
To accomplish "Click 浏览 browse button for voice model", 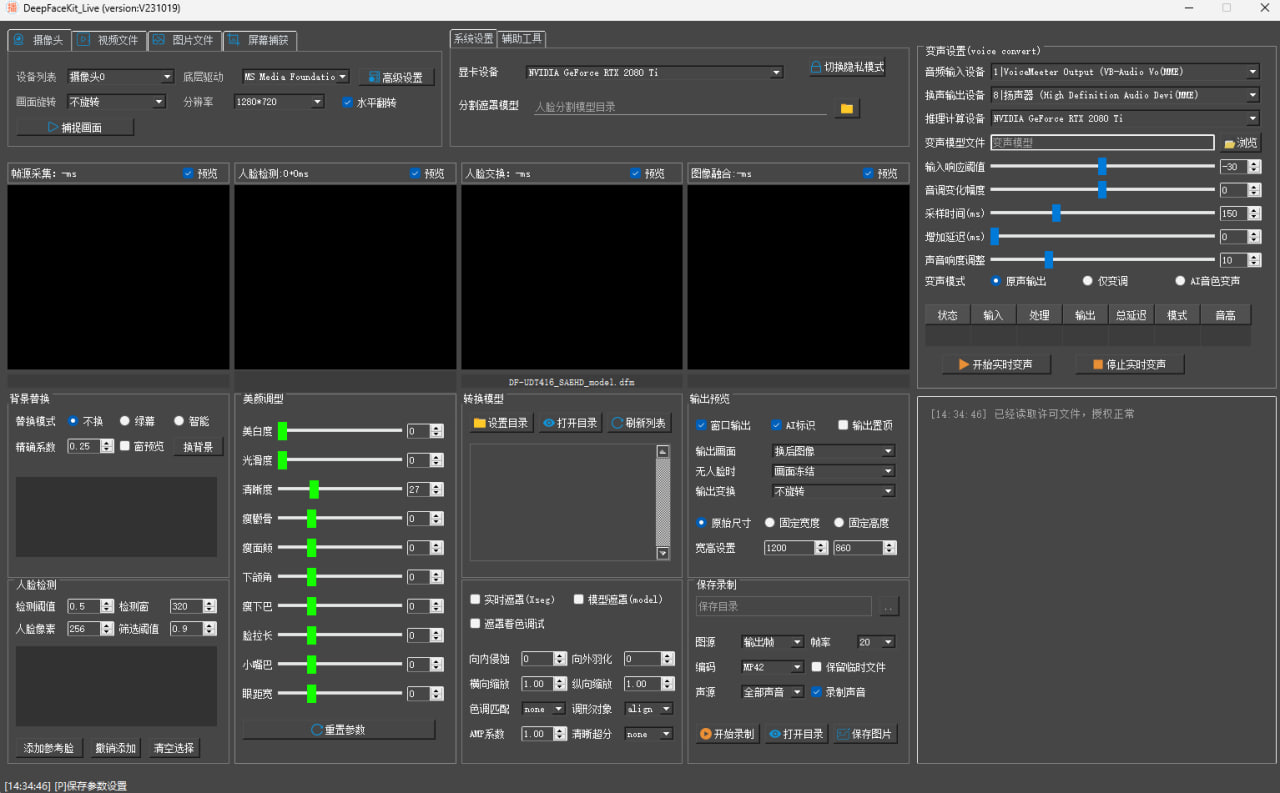I will pyautogui.click(x=1240, y=143).
